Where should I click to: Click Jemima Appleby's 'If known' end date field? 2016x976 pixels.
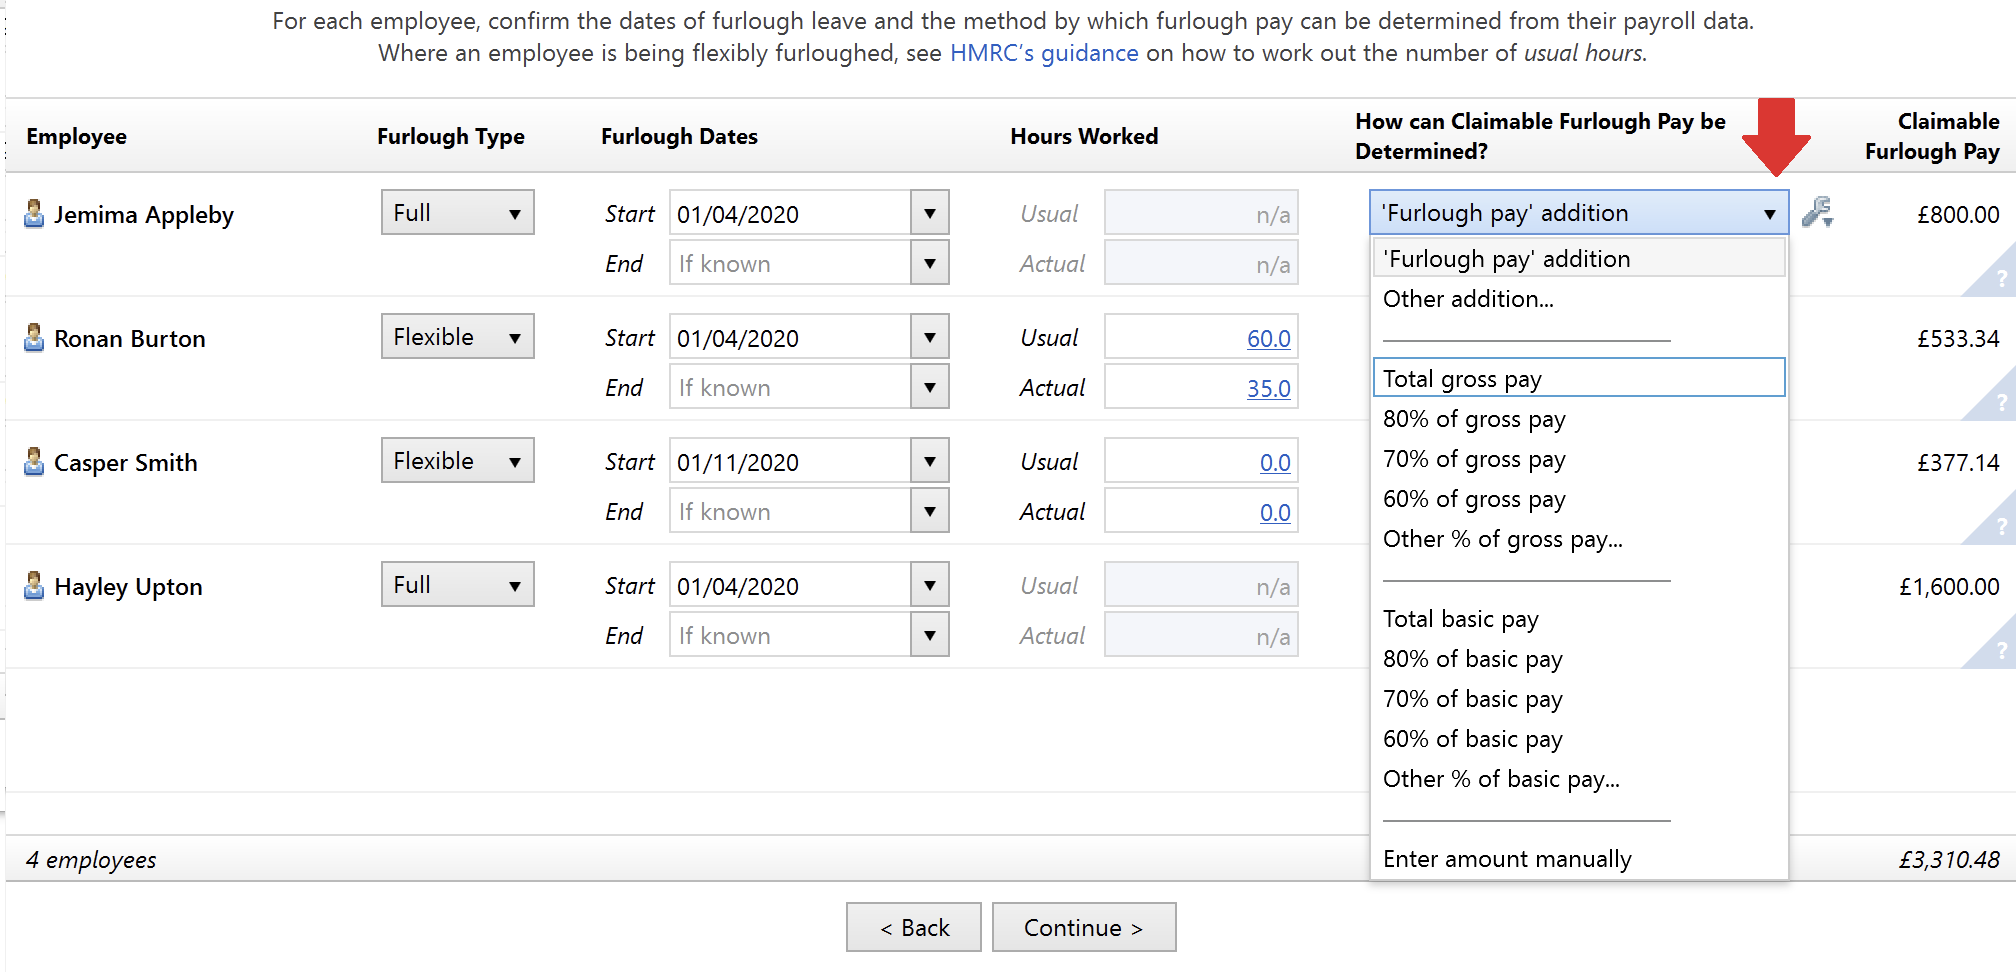click(x=790, y=263)
